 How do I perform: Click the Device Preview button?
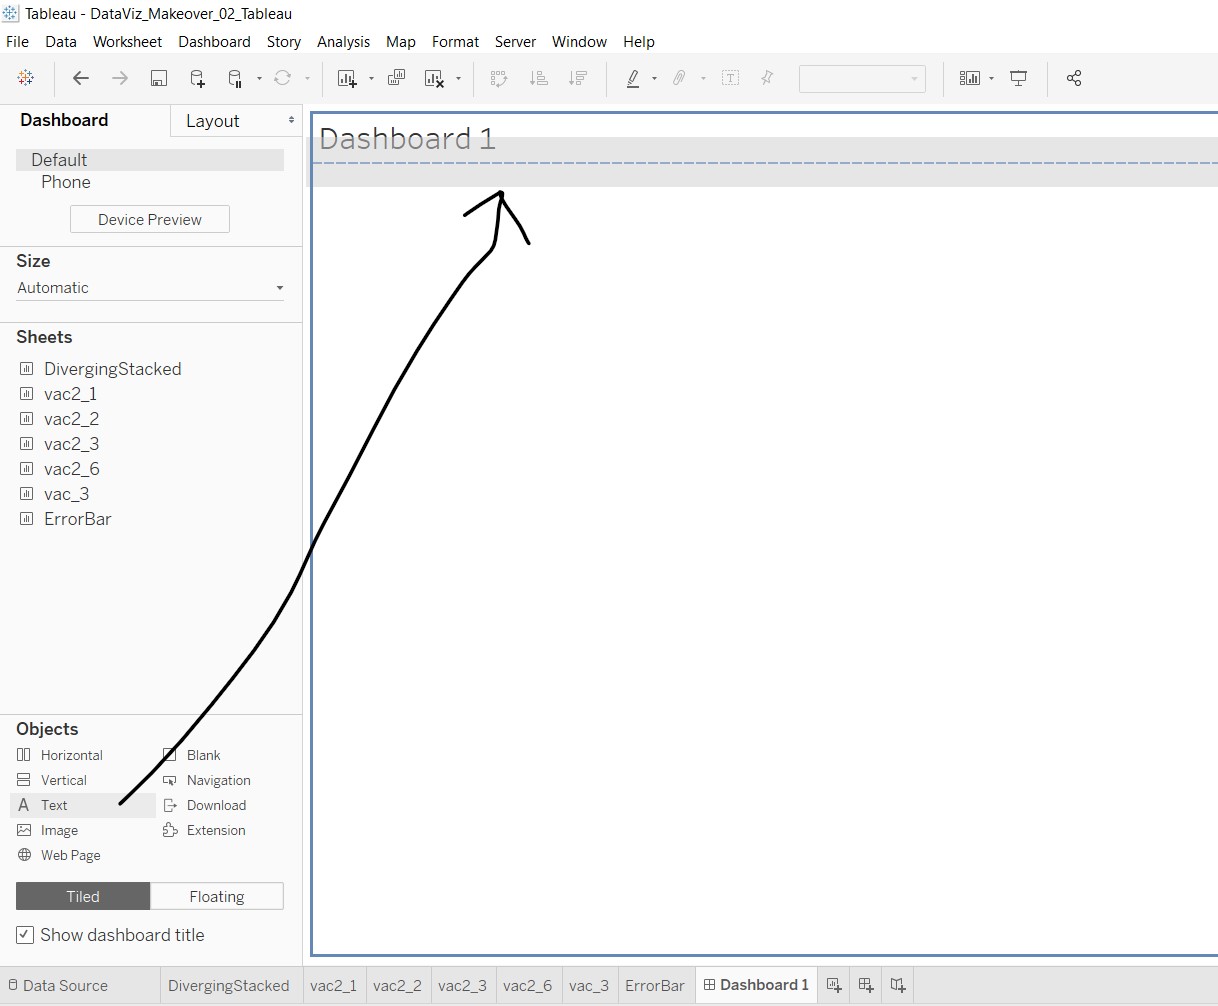coord(150,220)
